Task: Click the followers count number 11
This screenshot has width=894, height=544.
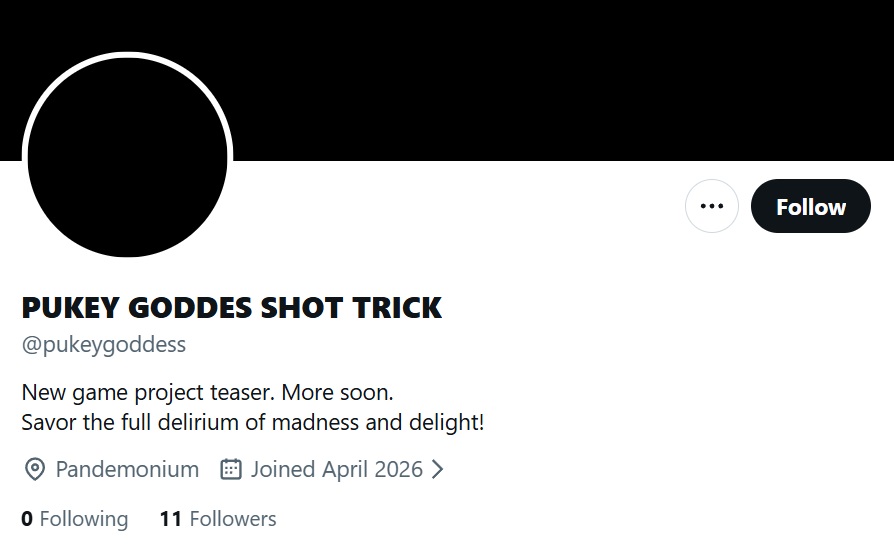Action: point(170,519)
